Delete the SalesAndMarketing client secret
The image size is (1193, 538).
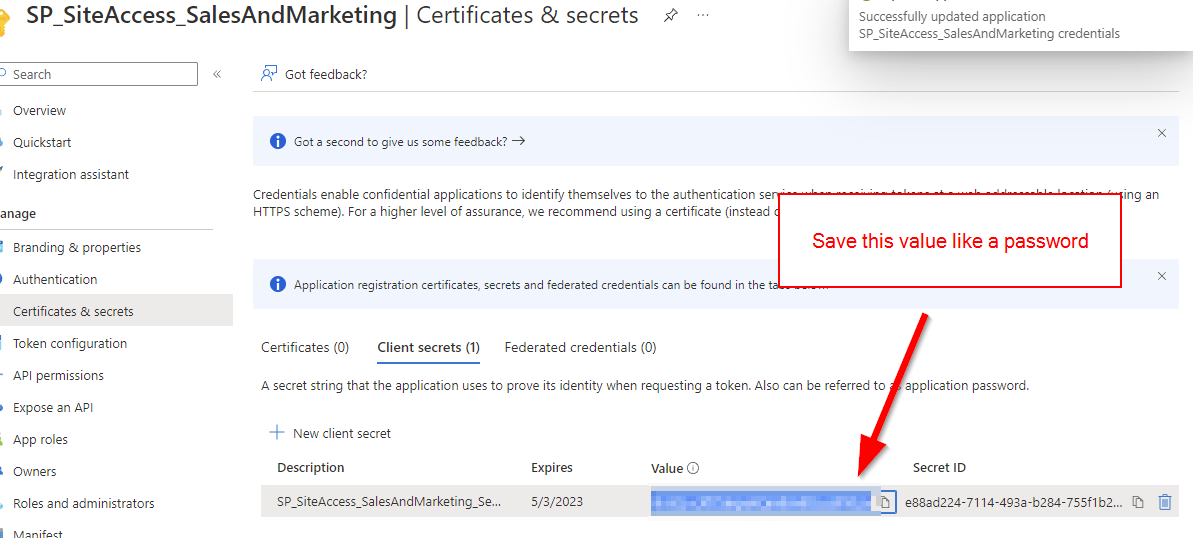tap(1164, 502)
